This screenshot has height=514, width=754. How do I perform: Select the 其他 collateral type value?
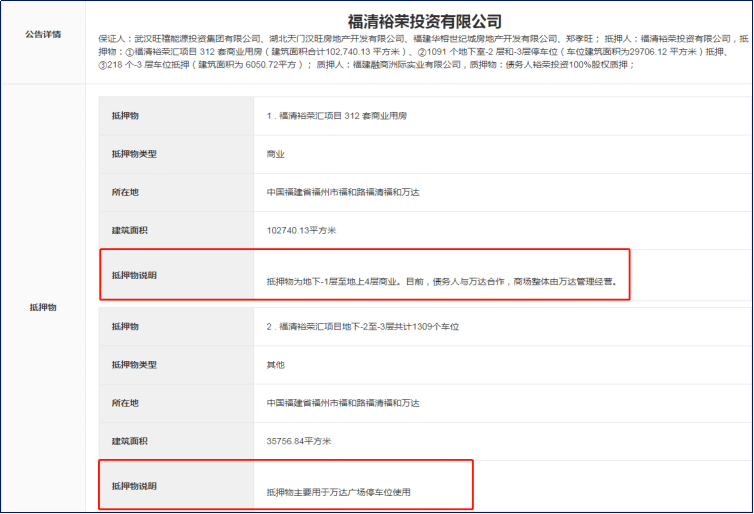(276, 365)
